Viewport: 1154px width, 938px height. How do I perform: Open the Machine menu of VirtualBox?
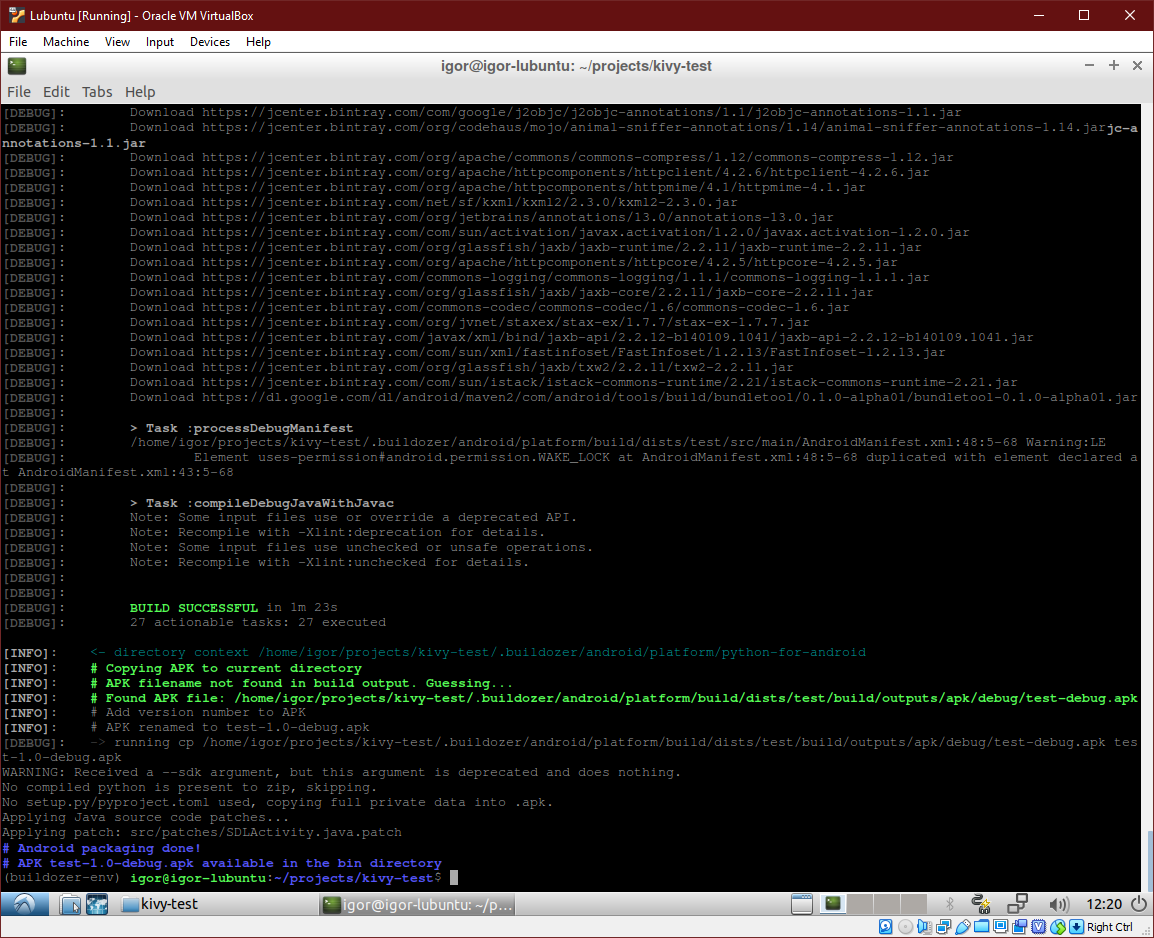click(65, 41)
